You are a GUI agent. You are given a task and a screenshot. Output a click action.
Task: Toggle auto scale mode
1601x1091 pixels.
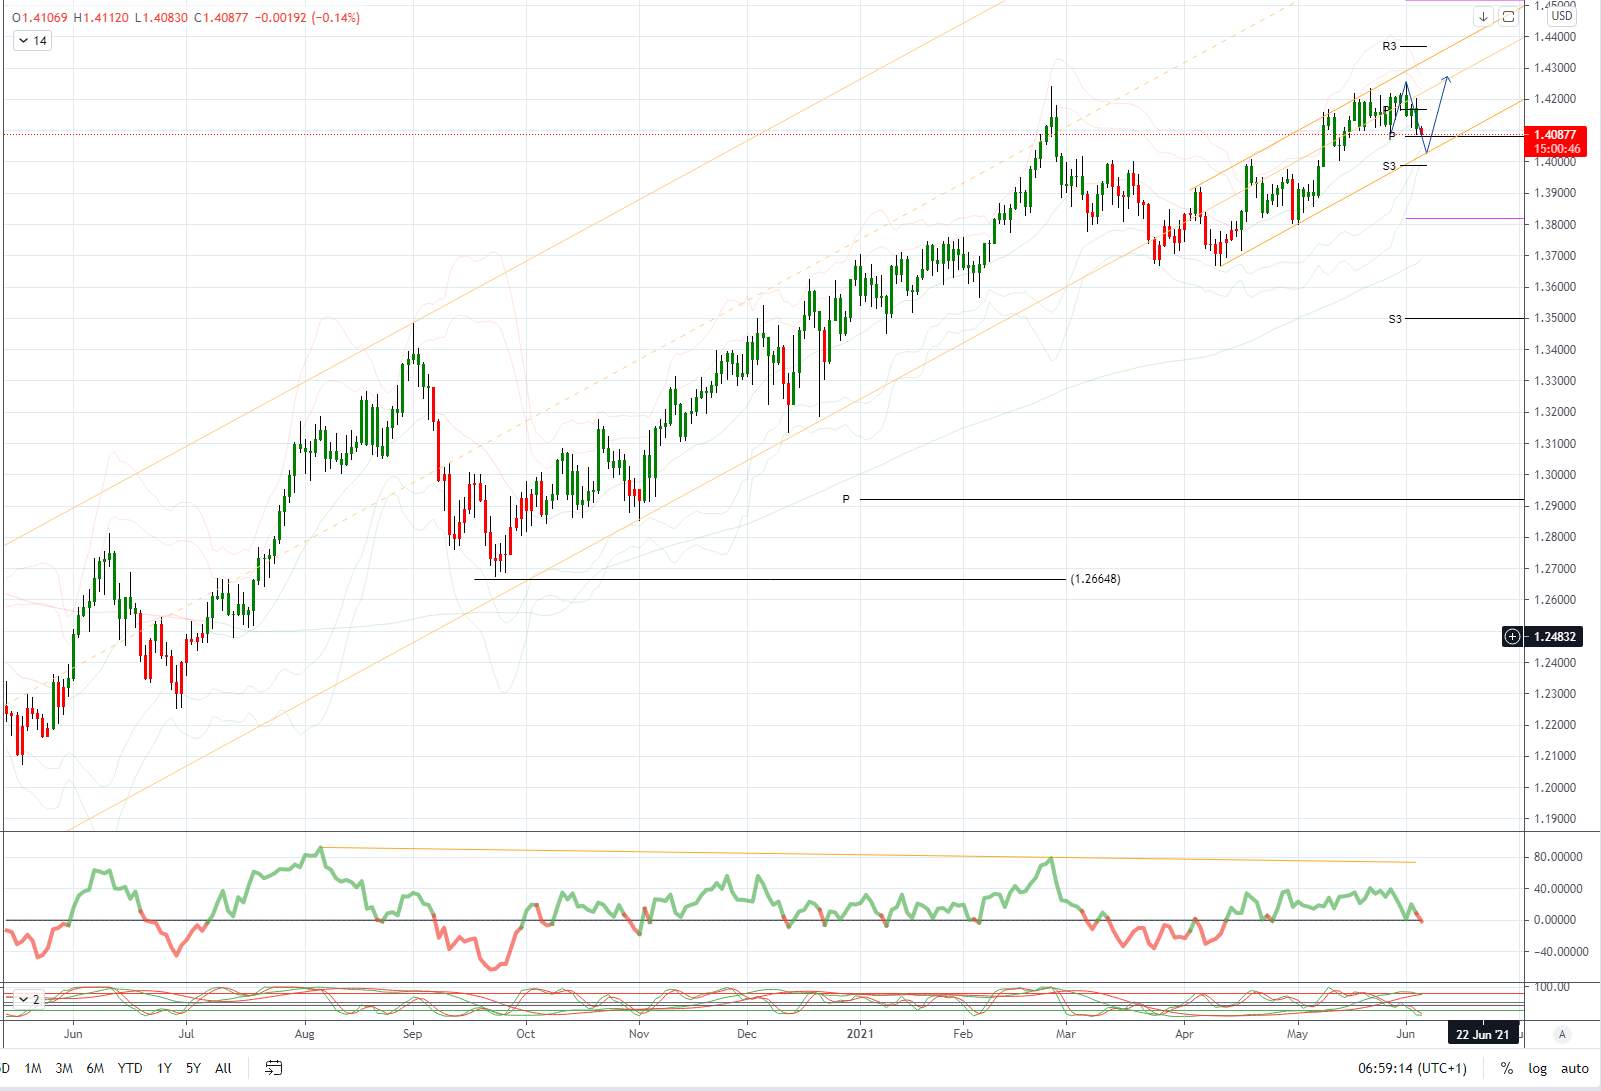(x=1574, y=1068)
